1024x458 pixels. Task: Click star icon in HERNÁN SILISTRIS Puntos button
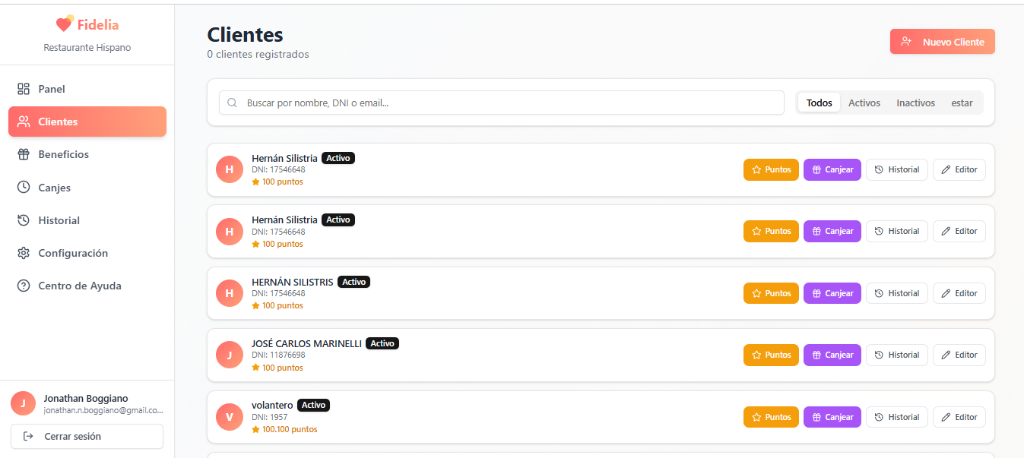[x=757, y=293]
